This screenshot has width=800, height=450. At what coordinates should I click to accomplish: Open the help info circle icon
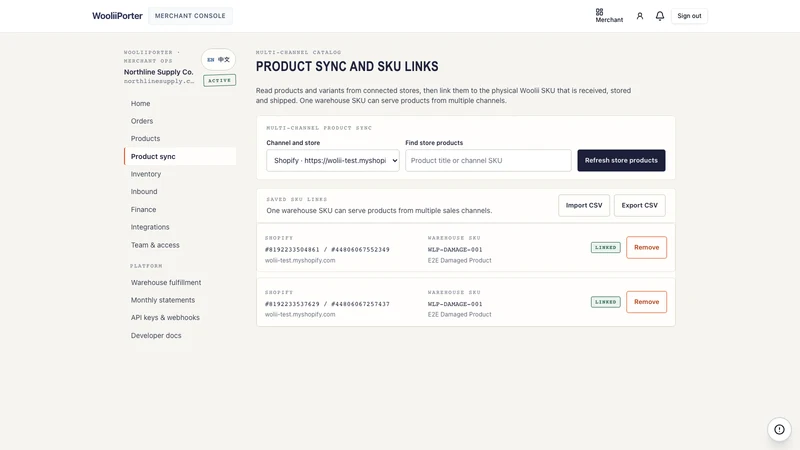[779, 429]
